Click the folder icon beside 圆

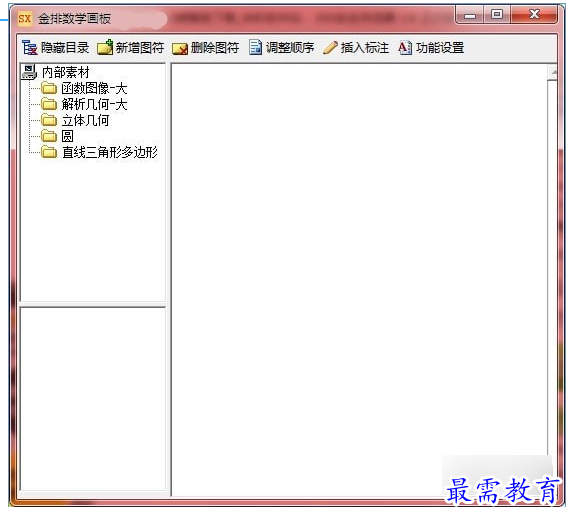click(49, 136)
